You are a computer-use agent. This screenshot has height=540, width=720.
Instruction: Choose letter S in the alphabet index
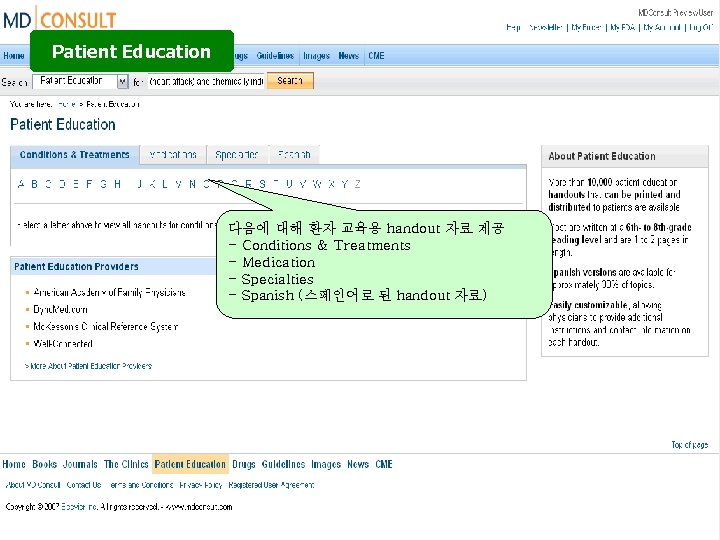coord(262,185)
